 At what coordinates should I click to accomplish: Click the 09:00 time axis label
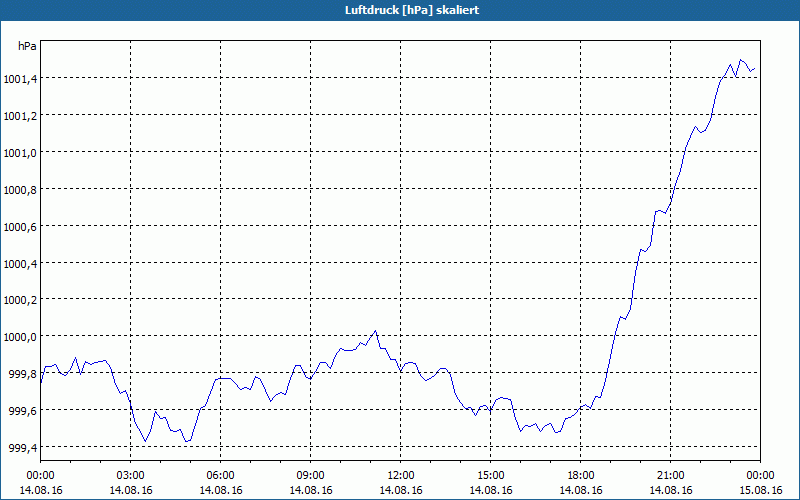tap(310, 476)
